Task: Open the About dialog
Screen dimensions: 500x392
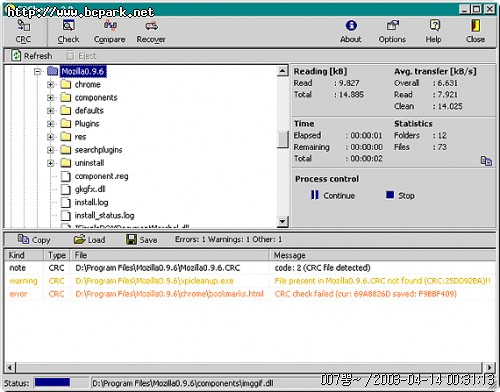Action: click(351, 32)
